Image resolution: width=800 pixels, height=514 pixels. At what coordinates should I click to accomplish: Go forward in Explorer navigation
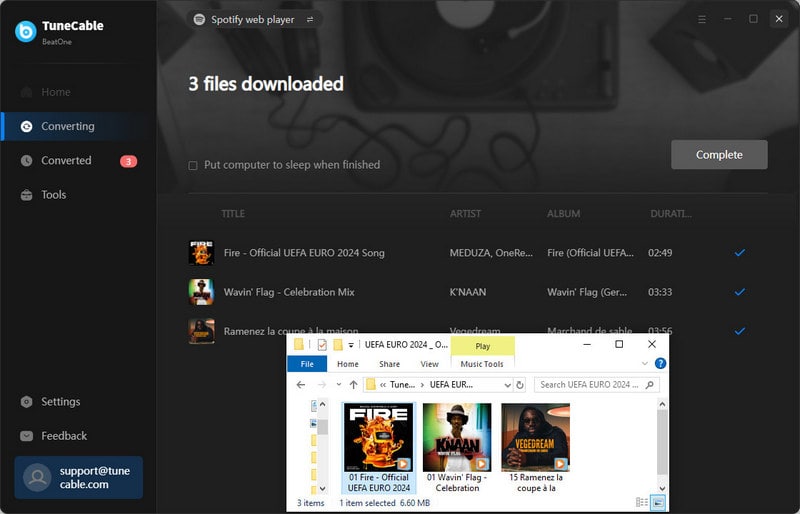[x=321, y=385]
